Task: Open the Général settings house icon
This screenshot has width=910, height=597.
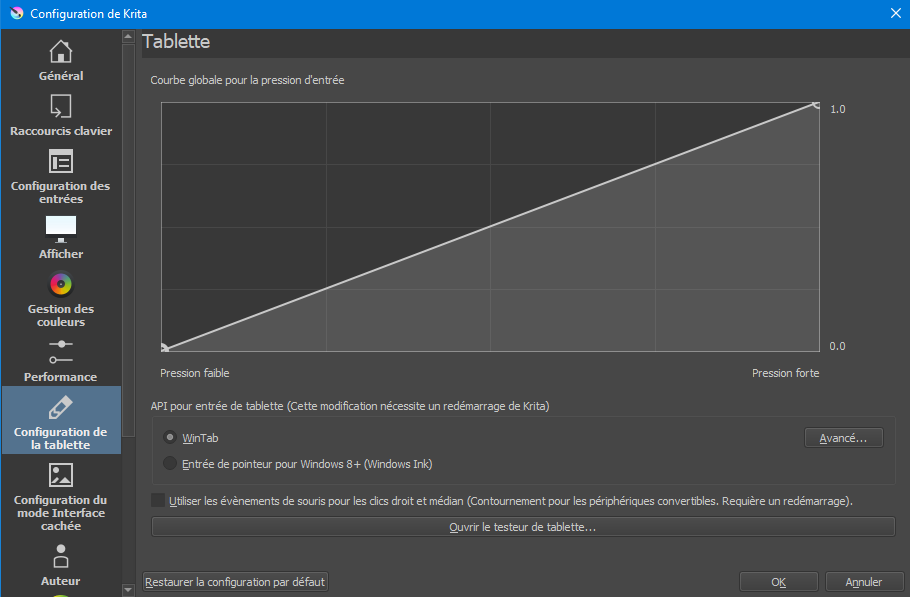Action: [60, 52]
